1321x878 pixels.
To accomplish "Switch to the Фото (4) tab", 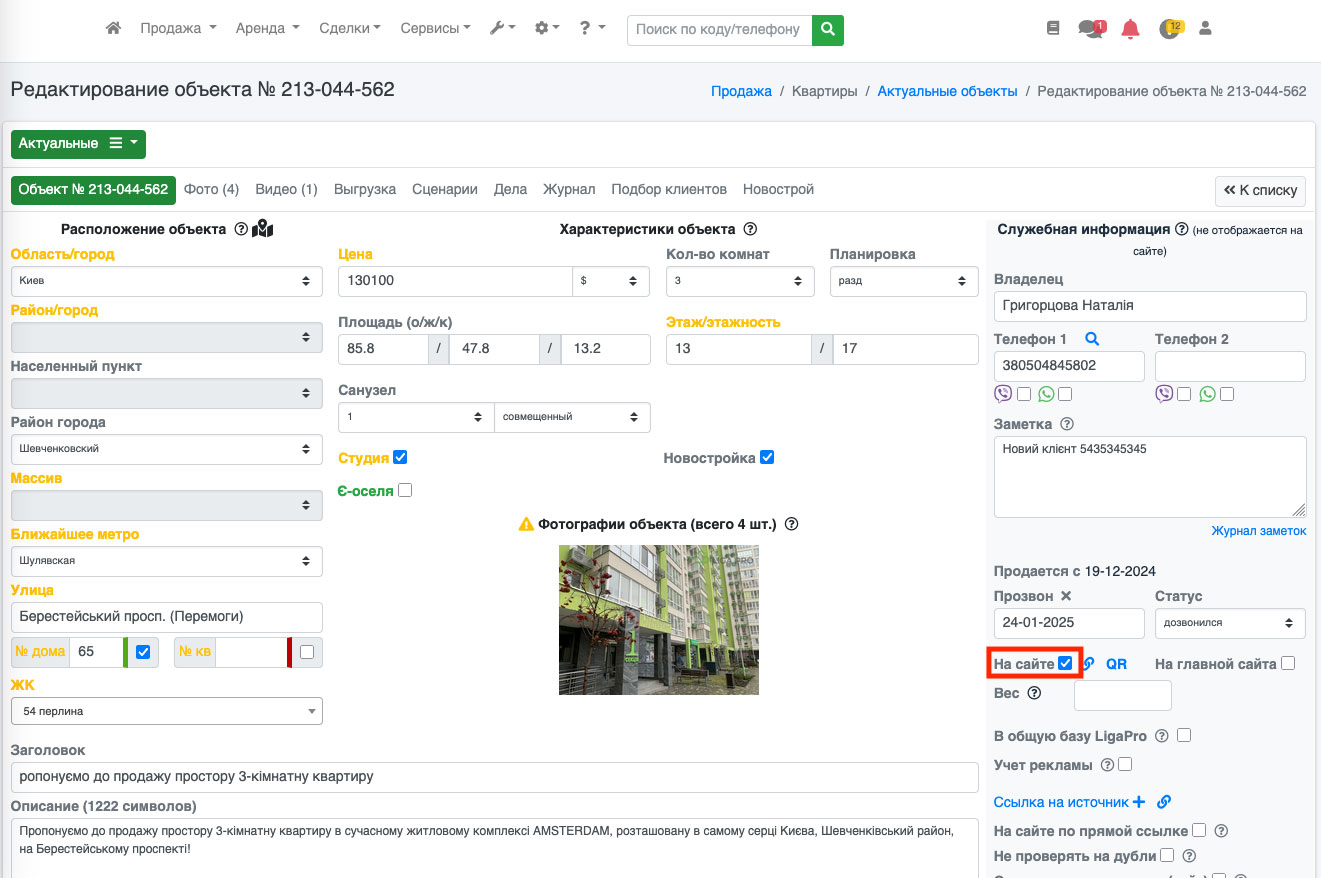I will tap(211, 189).
